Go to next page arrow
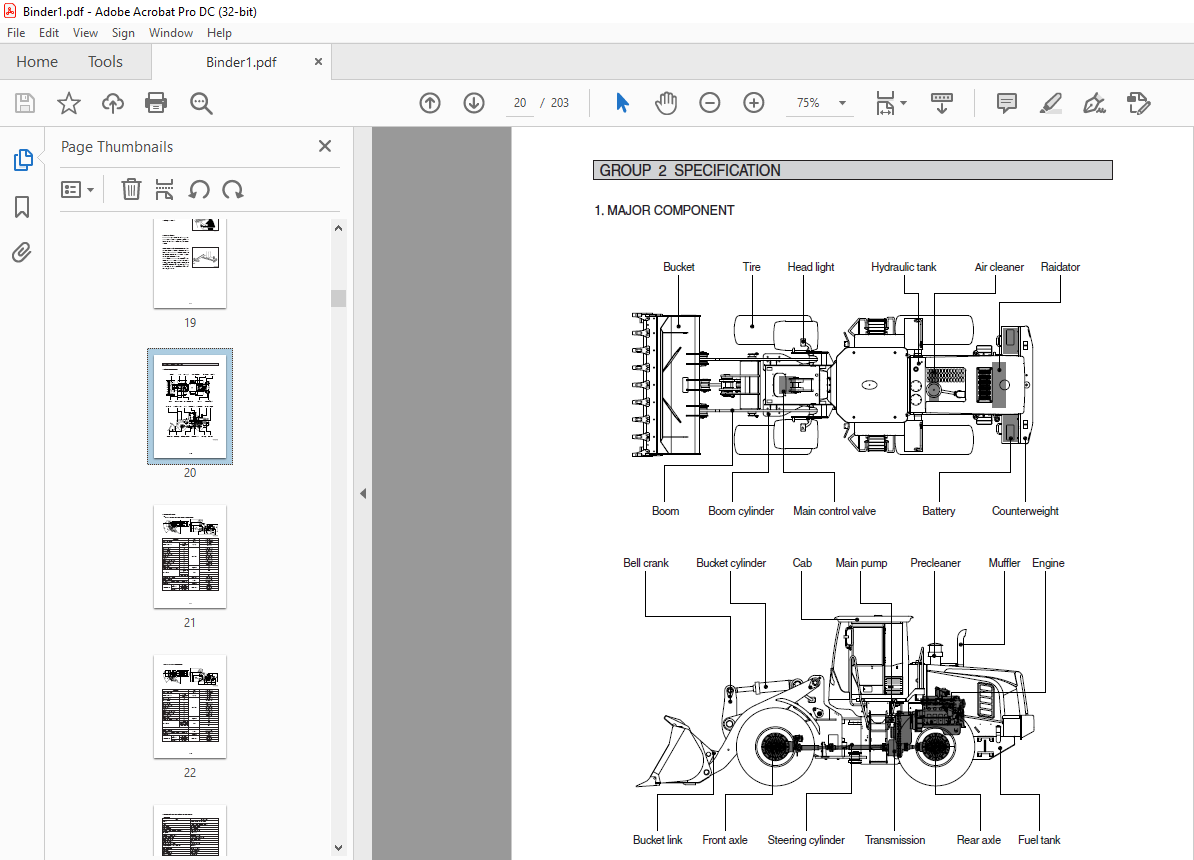The image size is (1194, 860). coord(474,103)
